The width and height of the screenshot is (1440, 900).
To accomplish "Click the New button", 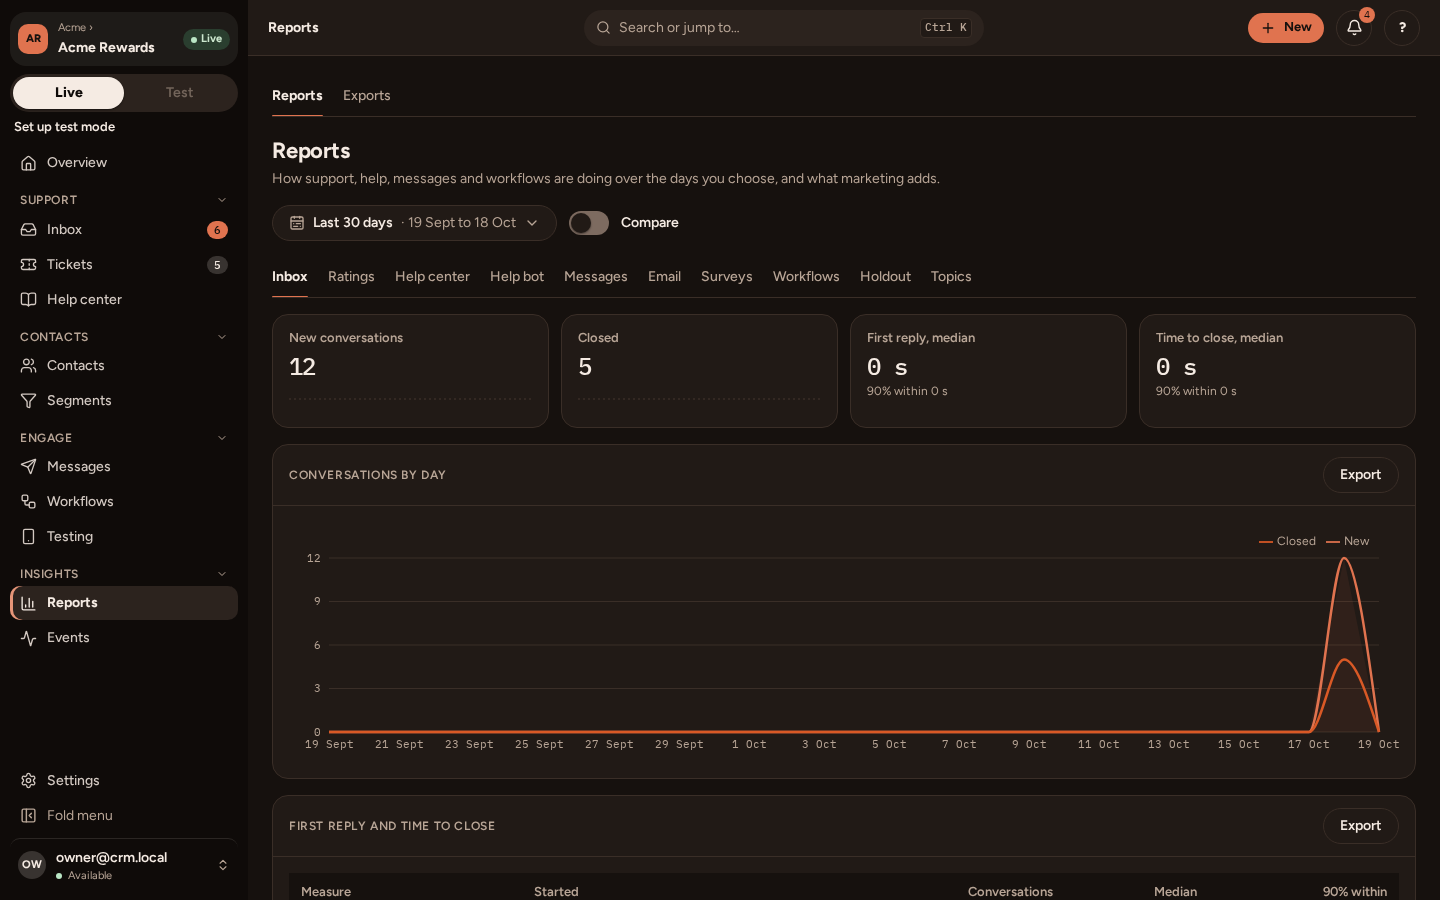I will [x=1286, y=28].
